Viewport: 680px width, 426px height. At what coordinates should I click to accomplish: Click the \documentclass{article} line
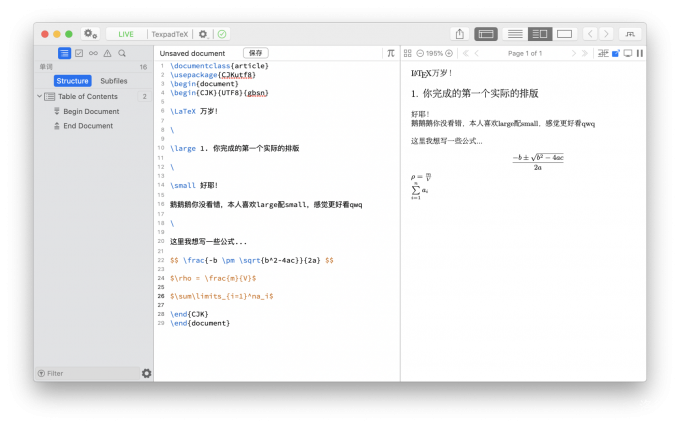219,66
